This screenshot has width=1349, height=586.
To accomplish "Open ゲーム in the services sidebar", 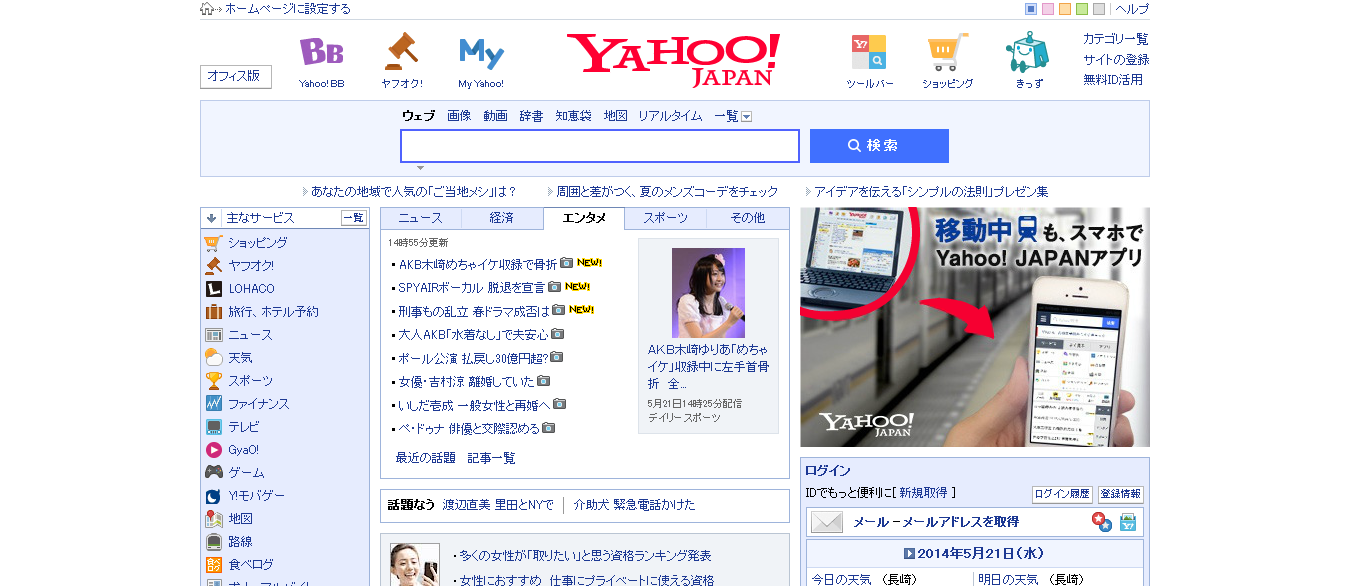I will tap(246, 473).
